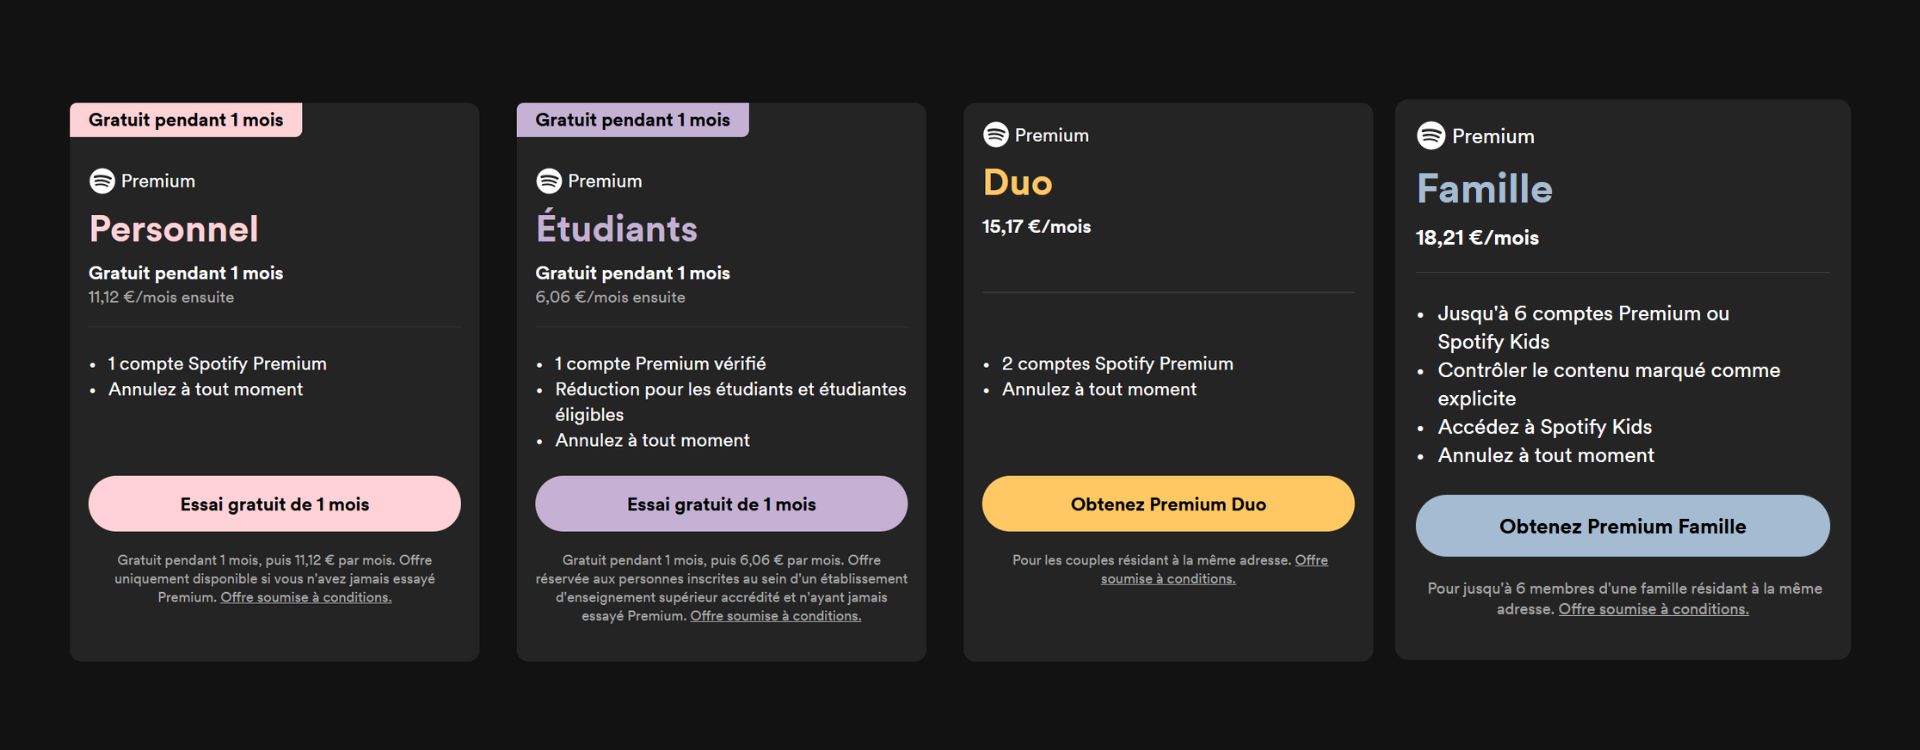Start the free trial for Premium Personnel

tap(274, 504)
